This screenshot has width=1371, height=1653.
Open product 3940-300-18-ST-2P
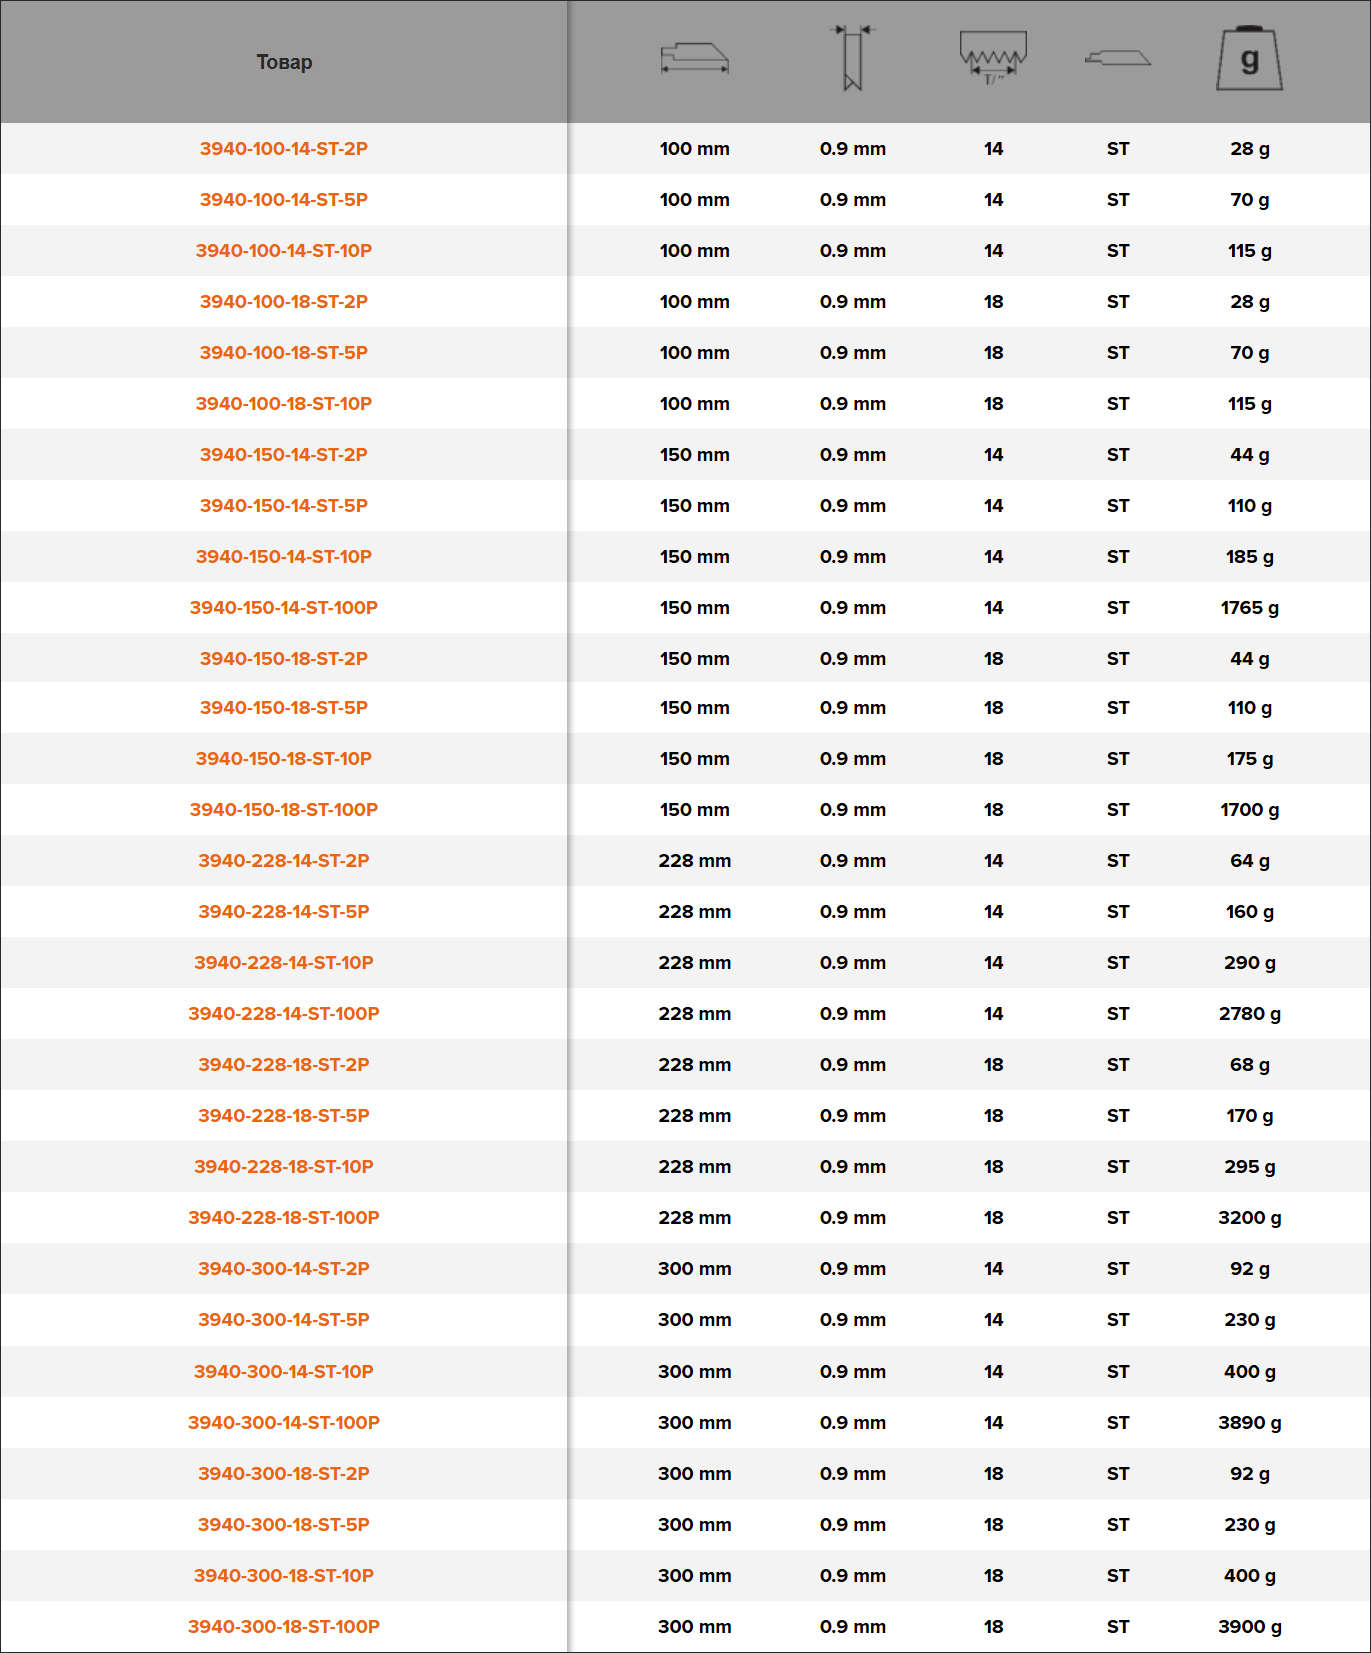coord(284,1474)
